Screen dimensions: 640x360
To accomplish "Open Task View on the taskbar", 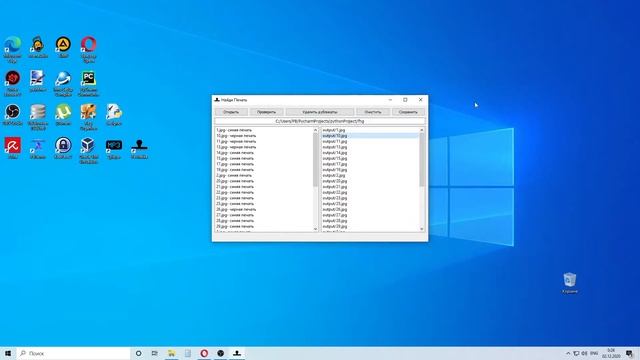I will [155, 353].
